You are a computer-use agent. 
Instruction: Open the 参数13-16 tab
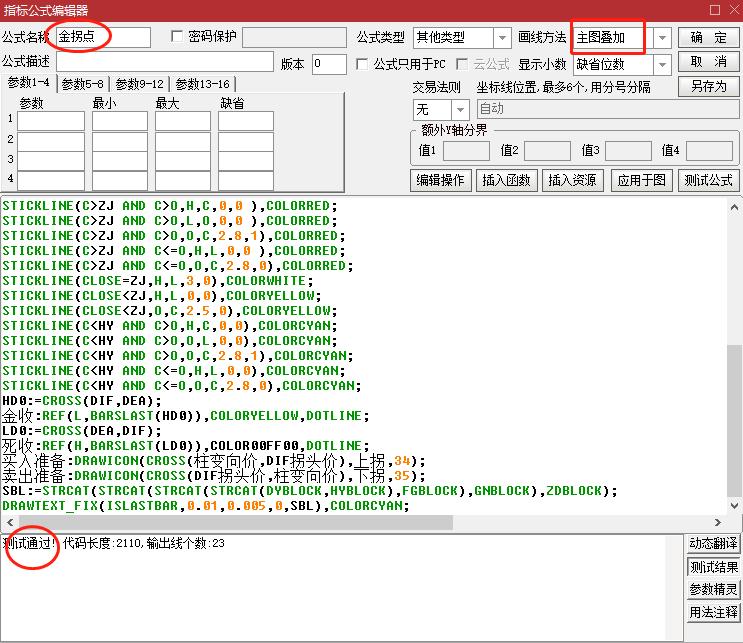click(202, 84)
